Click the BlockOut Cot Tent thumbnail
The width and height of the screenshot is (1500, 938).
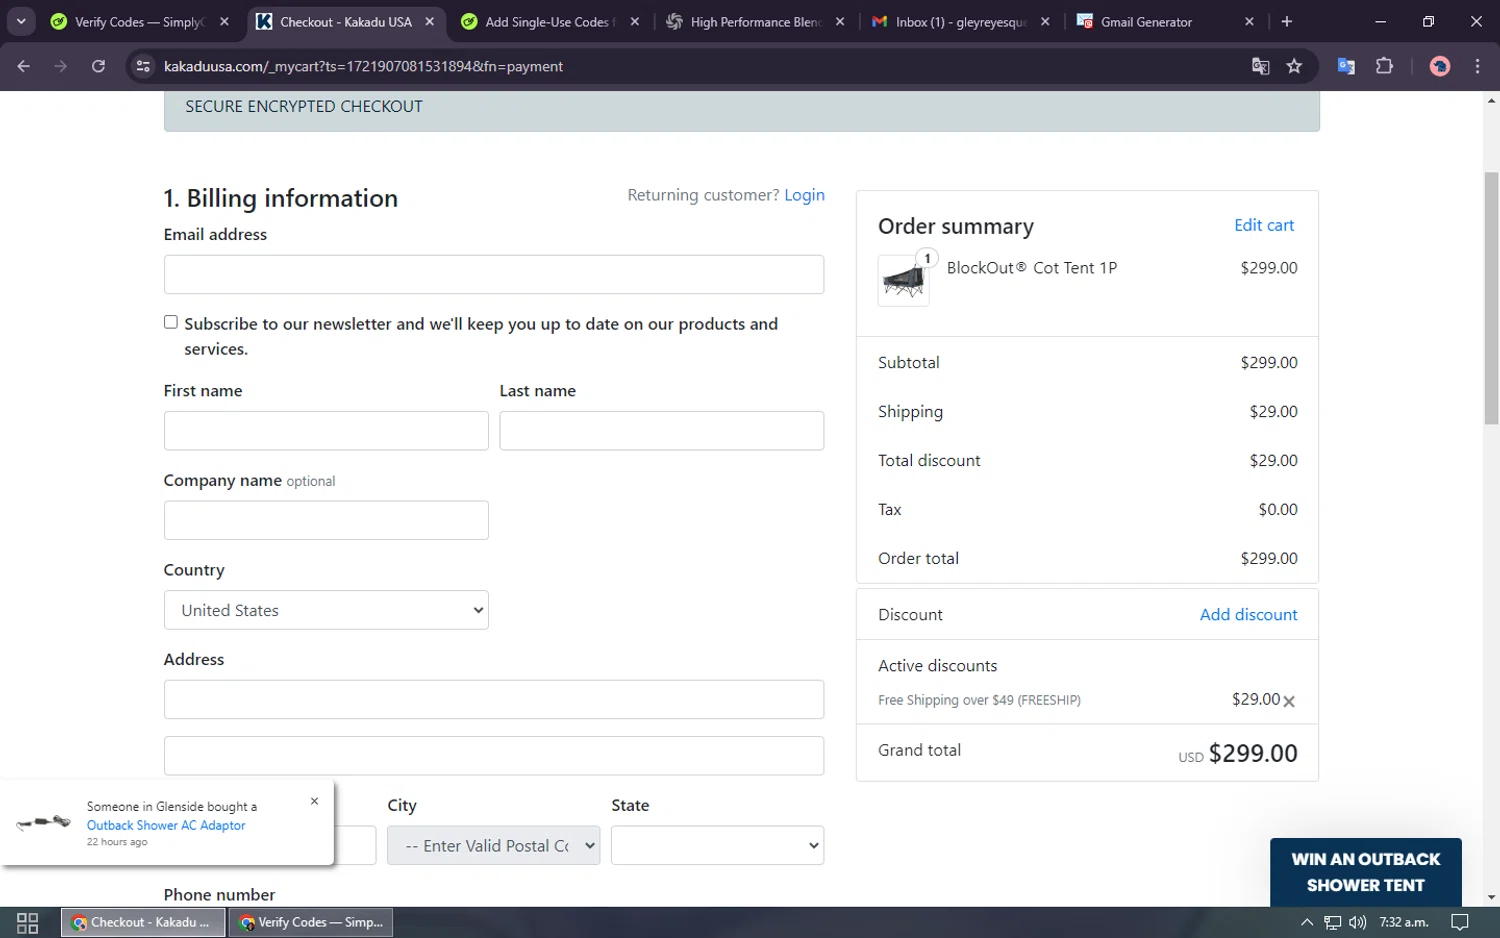click(x=903, y=280)
